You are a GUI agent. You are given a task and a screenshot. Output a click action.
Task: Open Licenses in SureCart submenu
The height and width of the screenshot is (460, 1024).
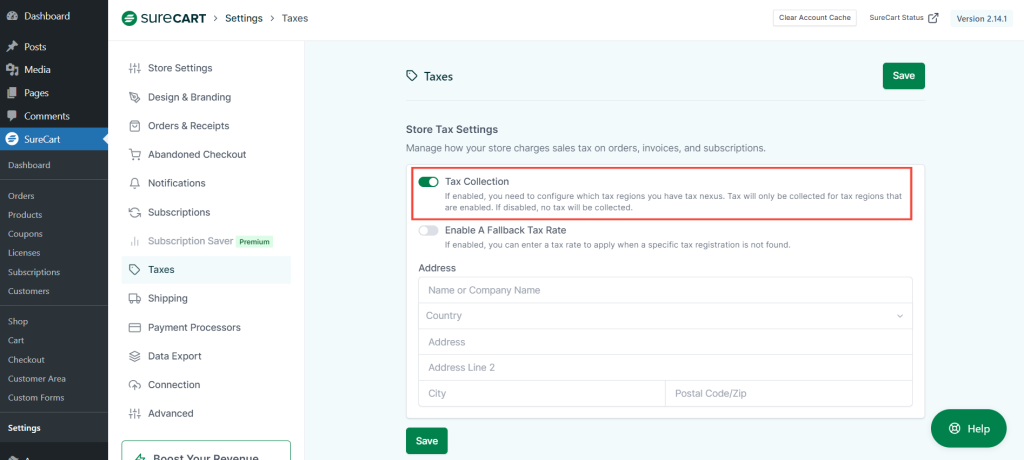[x=24, y=253]
